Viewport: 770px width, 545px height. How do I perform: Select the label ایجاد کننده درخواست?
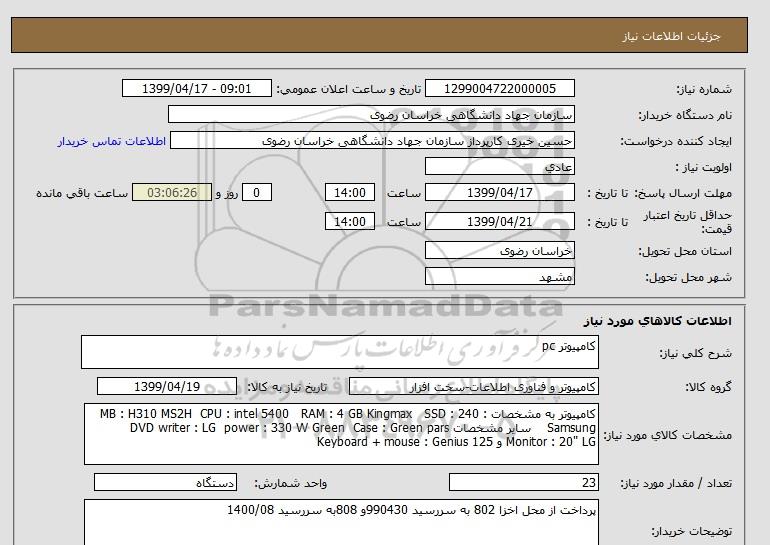676,141
